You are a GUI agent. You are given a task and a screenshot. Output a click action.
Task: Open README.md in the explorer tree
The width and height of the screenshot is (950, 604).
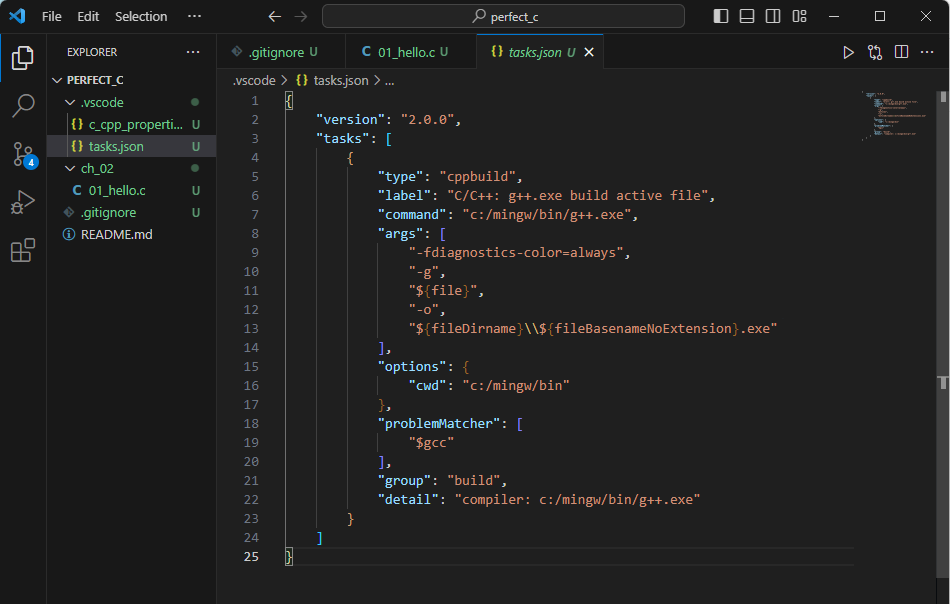tap(131, 234)
